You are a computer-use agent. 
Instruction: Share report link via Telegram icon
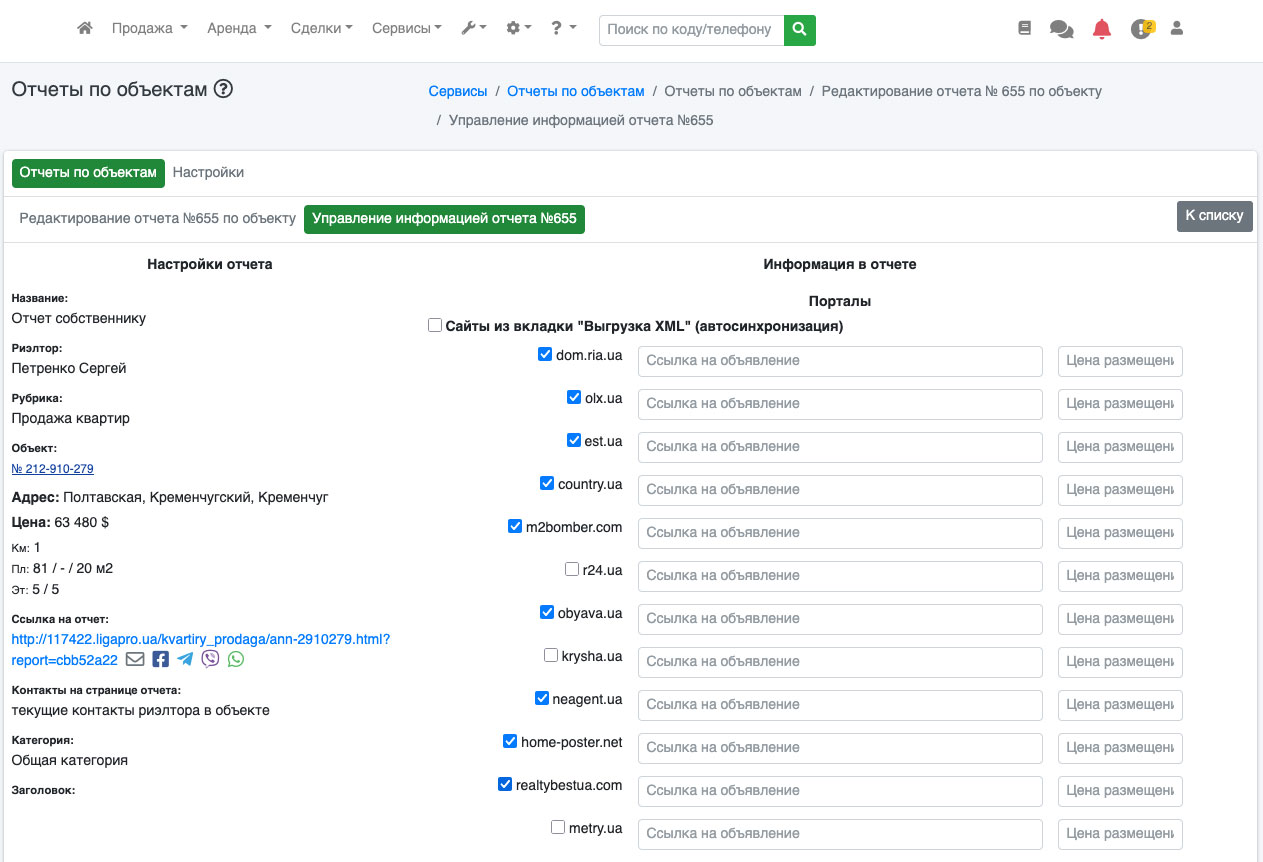coord(185,659)
